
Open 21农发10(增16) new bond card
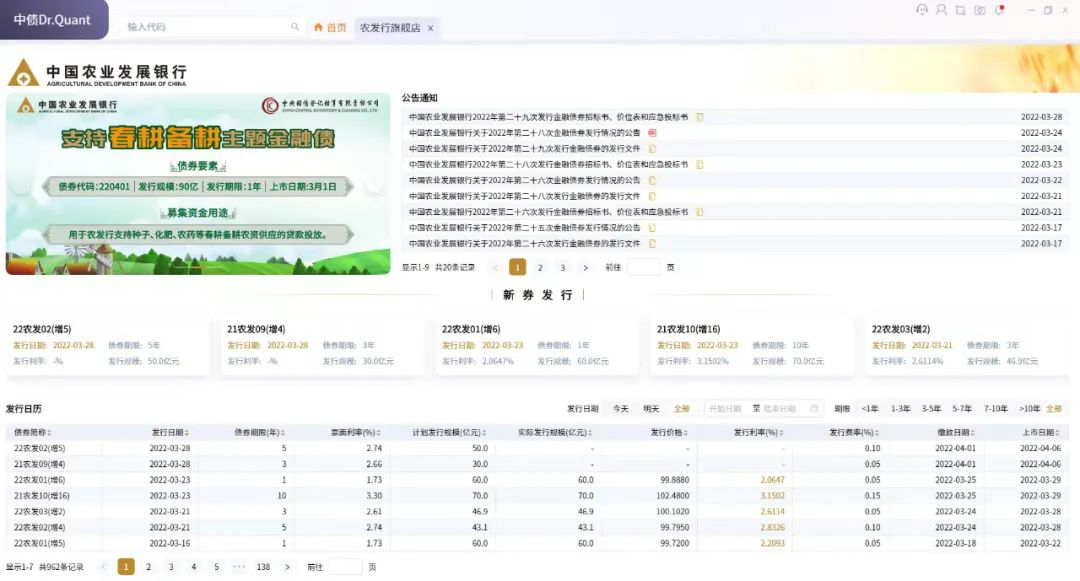tap(751, 346)
